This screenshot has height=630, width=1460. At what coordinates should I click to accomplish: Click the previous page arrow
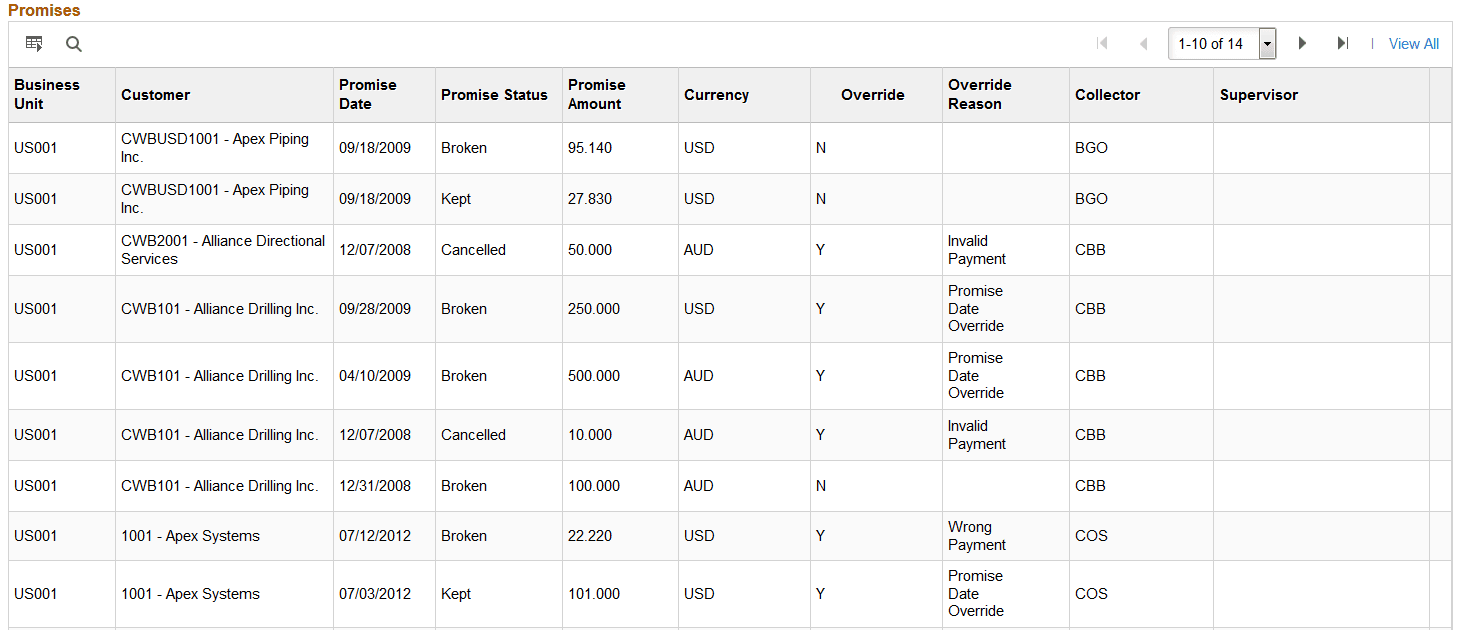1143,43
